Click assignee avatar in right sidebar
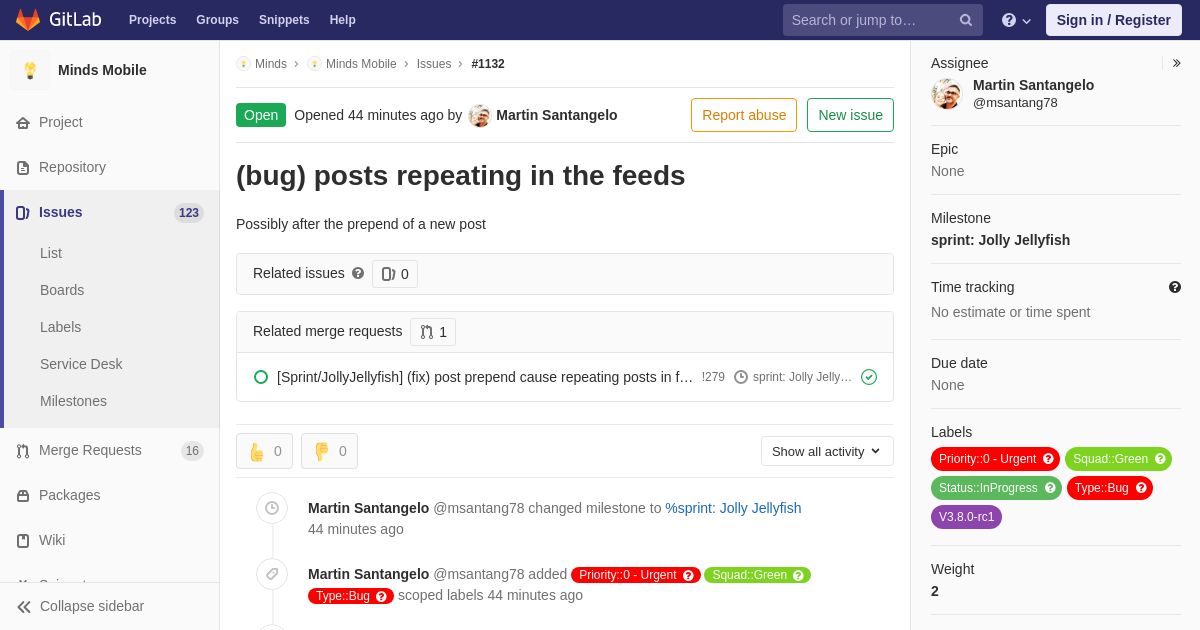 point(947,94)
